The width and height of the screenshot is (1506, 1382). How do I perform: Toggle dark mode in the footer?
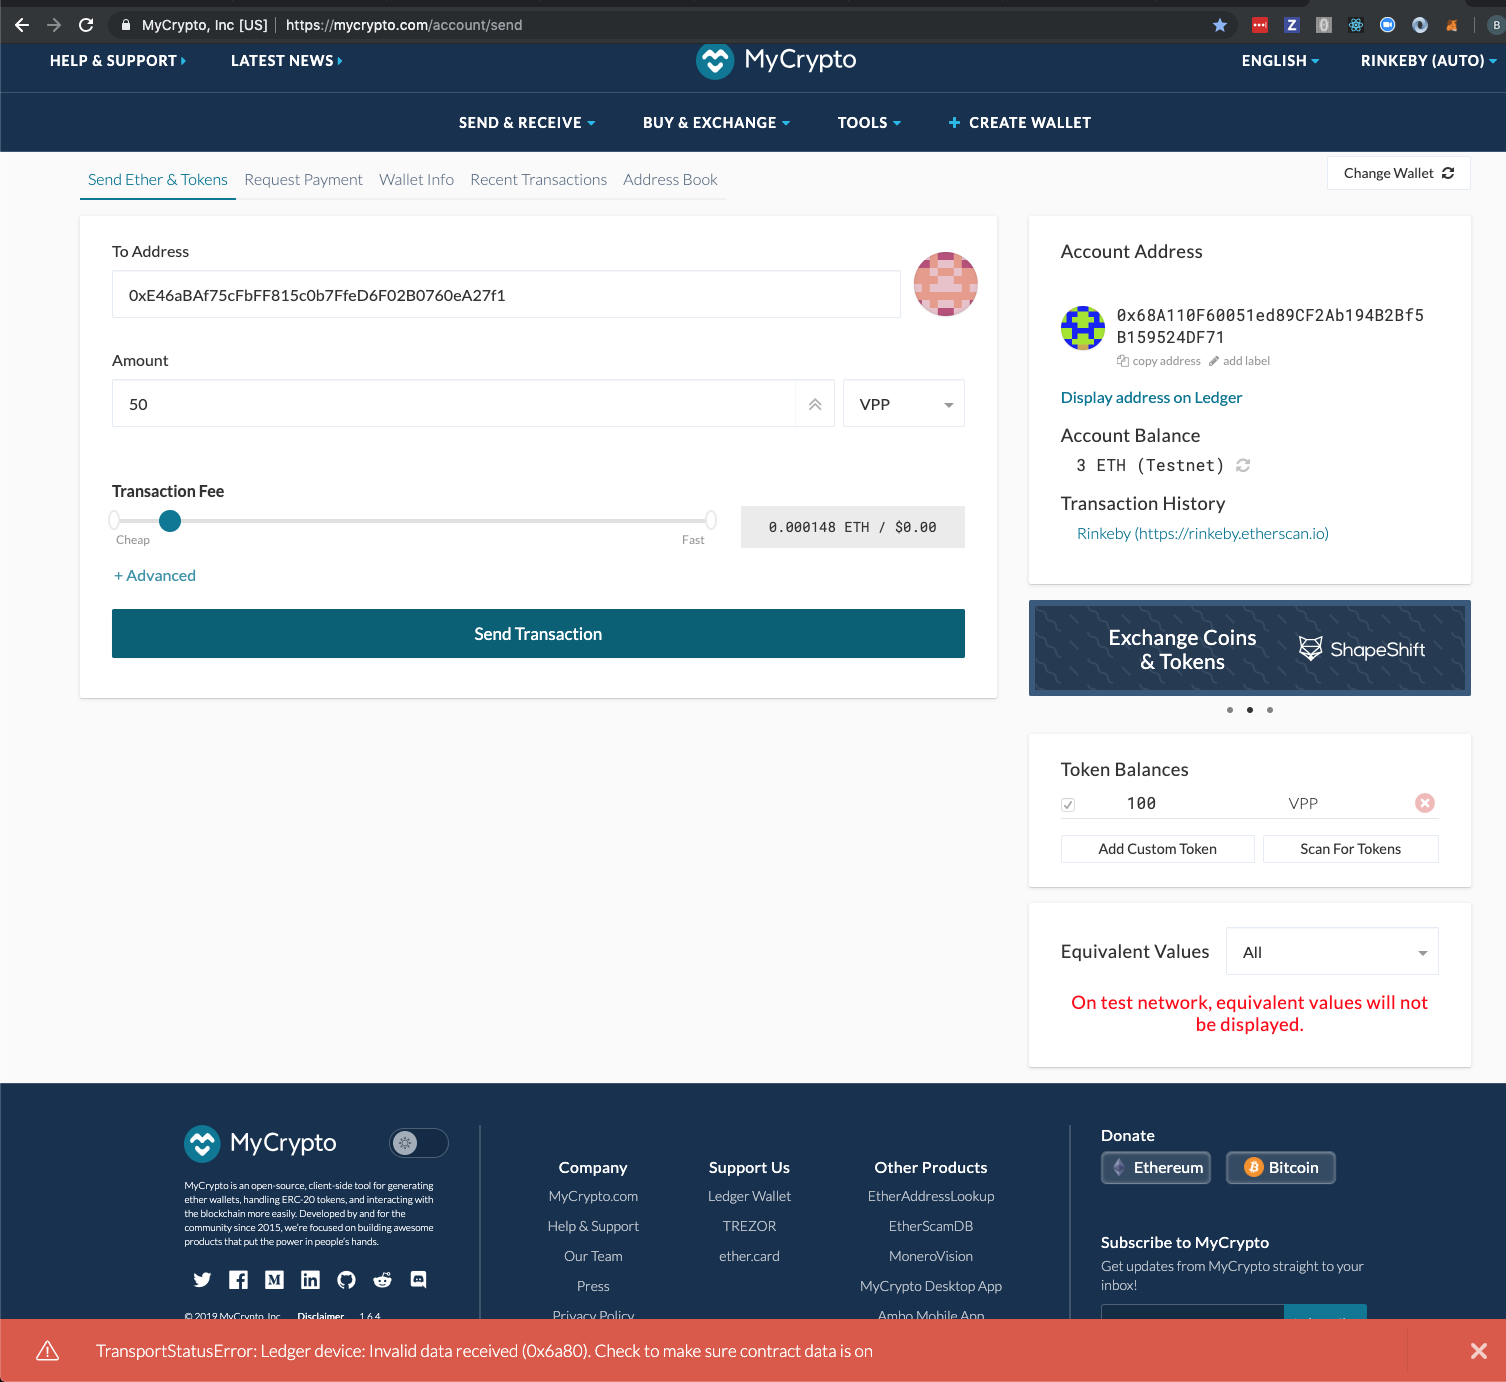click(418, 1143)
